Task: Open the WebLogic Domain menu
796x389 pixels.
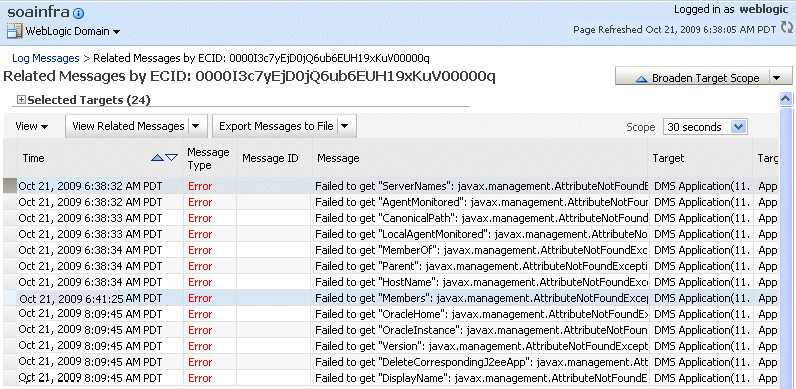Action: pyautogui.click(x=73, y=31)
